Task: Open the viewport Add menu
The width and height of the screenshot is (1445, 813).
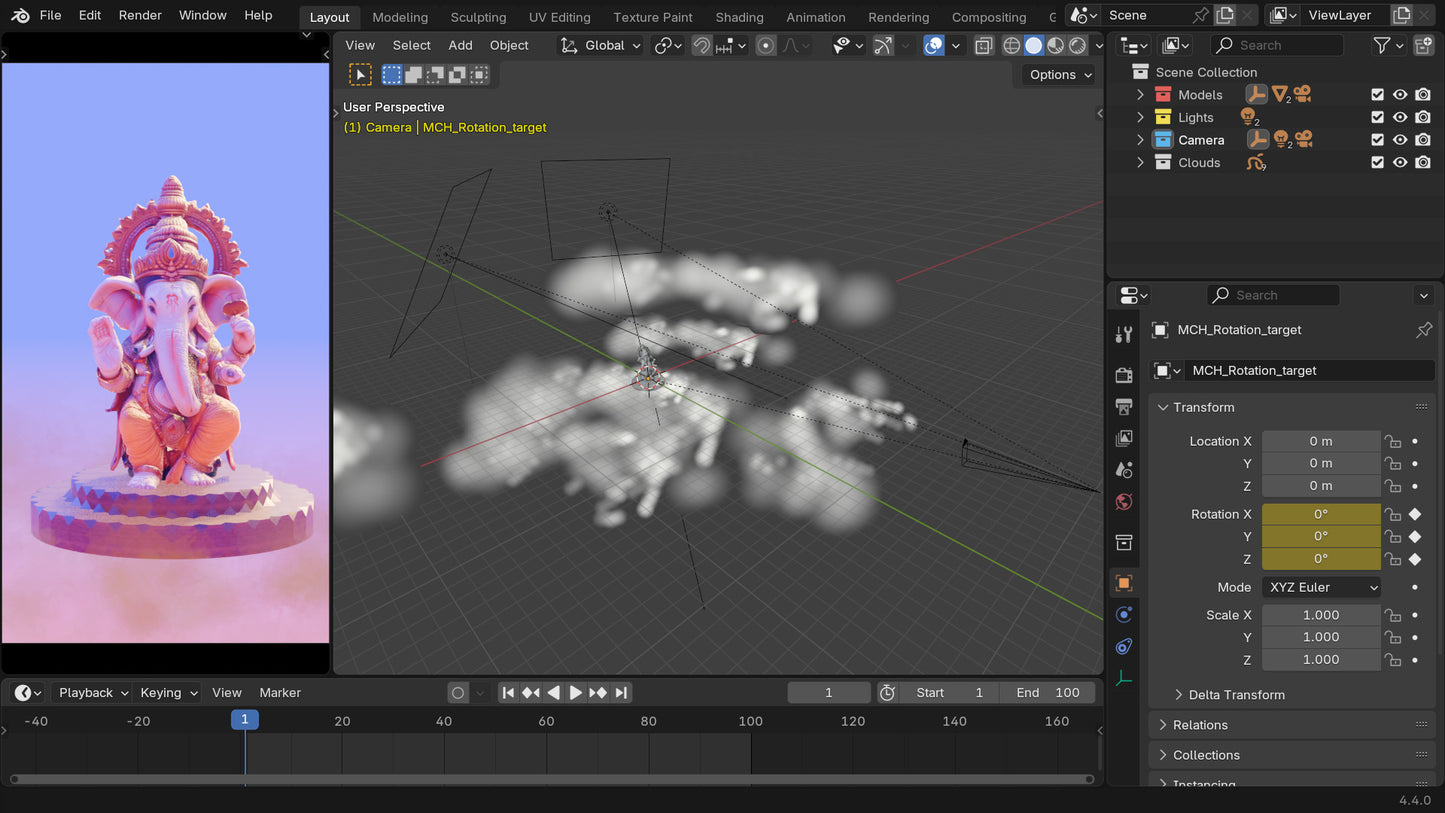Action: point(460,45)
